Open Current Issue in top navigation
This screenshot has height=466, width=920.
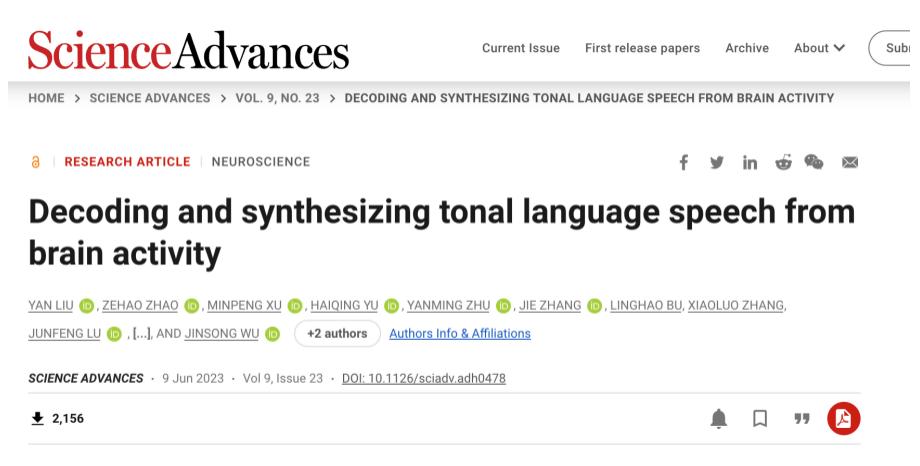521,48
